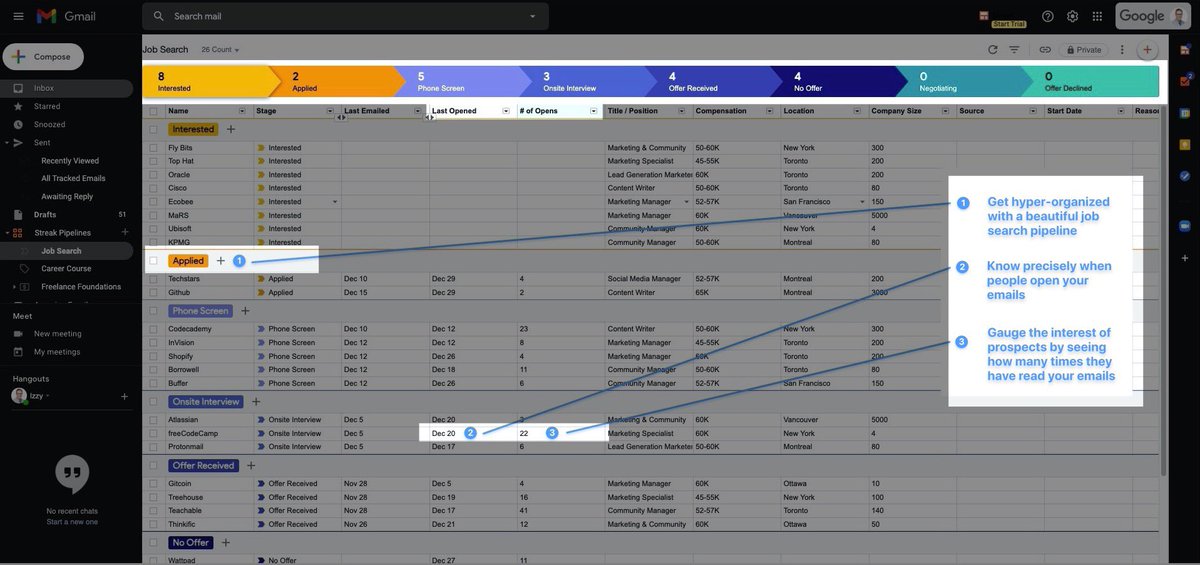Add a box to the Applied stage
Screen dimensions: 1200x565
click(221, 261)
